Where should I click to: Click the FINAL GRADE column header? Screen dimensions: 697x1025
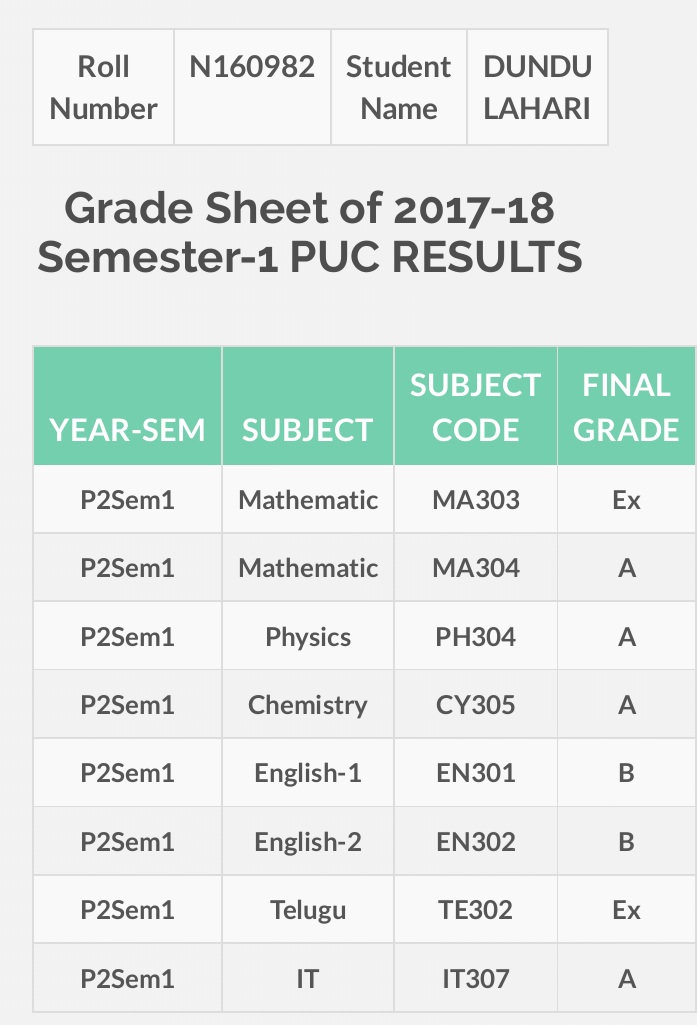tap(626, 406)
